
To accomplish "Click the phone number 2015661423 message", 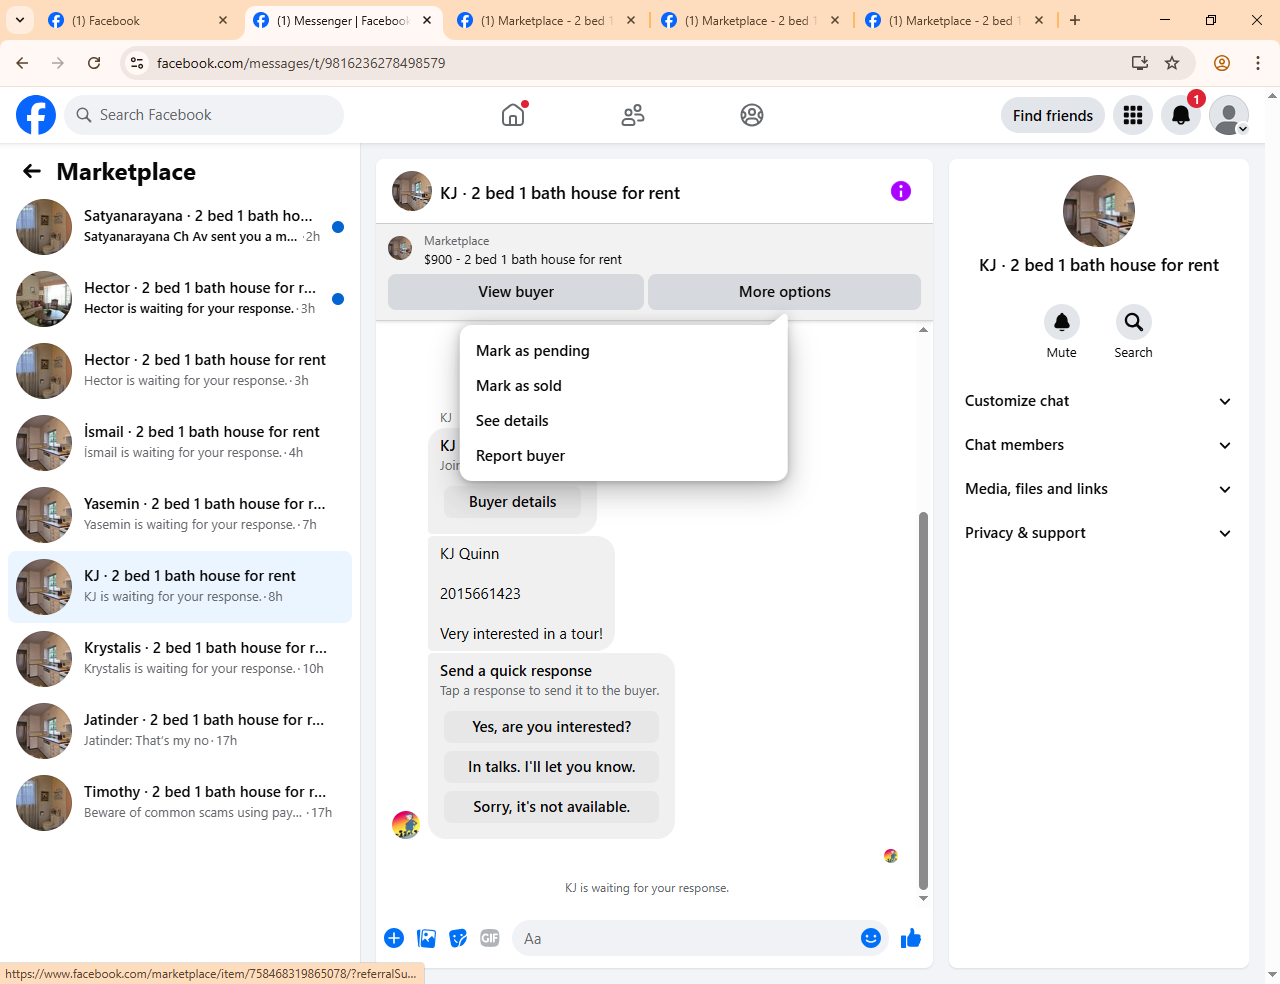I will [x=480, y=594].
